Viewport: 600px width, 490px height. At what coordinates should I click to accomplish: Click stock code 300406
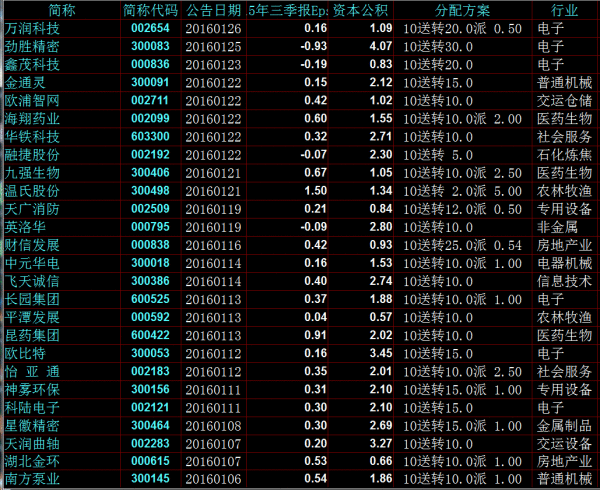pyautogui.click(x=150, y=173)
